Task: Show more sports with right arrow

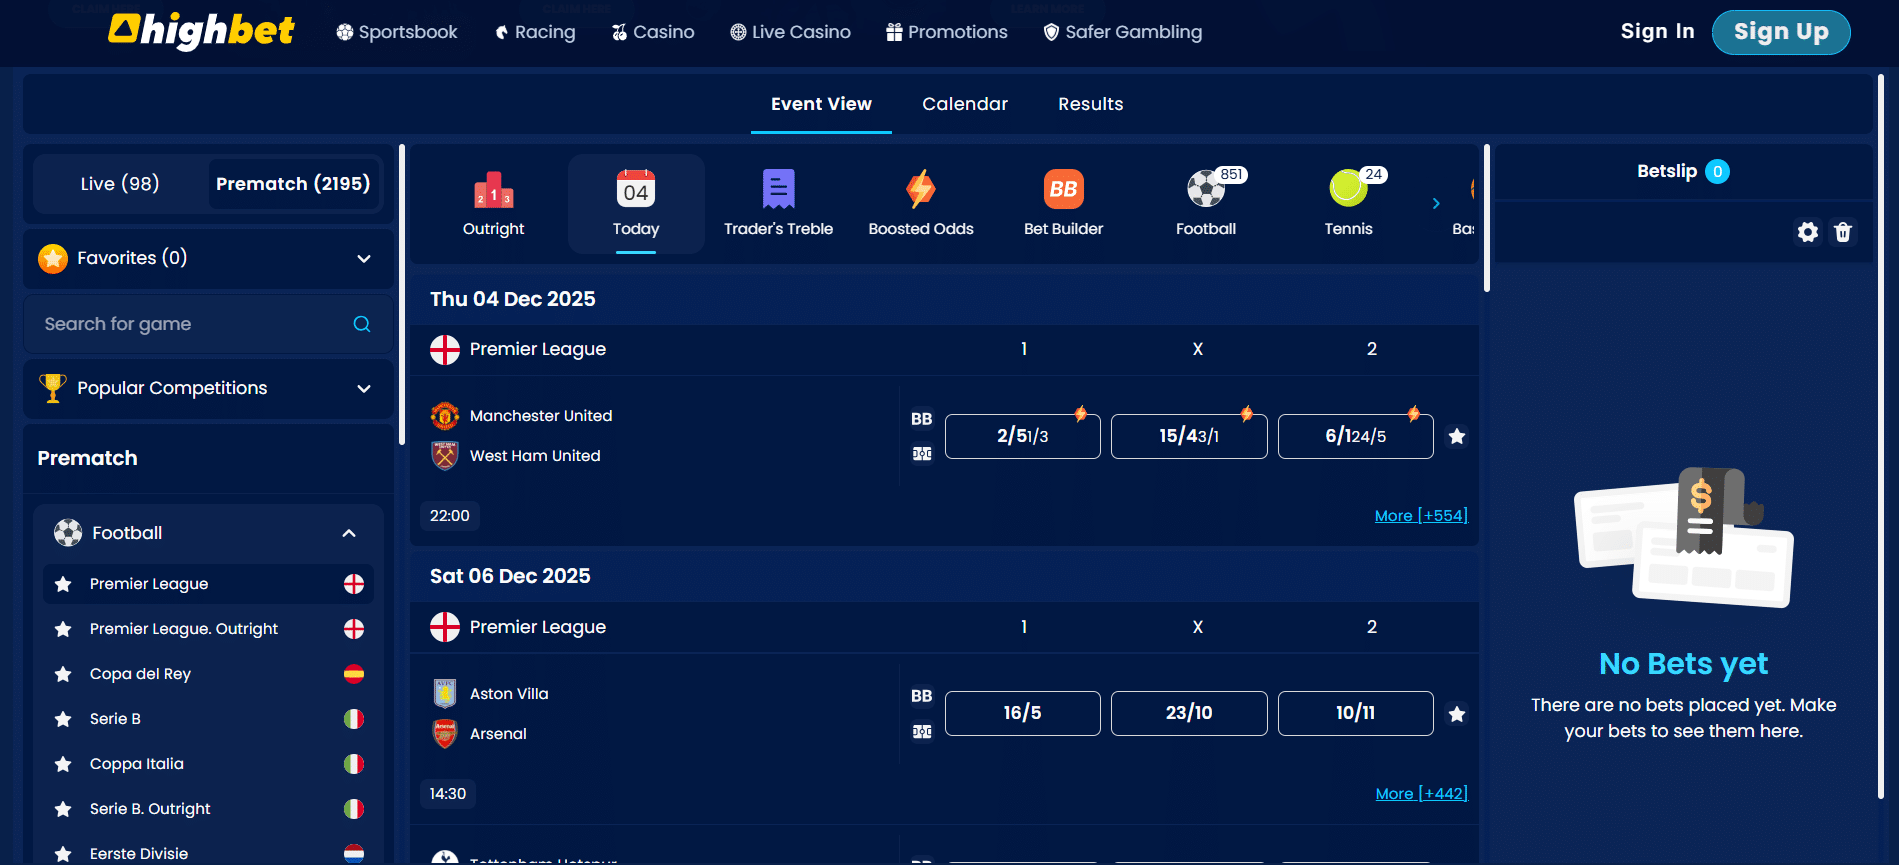Action: click(x=1436, y=204)
